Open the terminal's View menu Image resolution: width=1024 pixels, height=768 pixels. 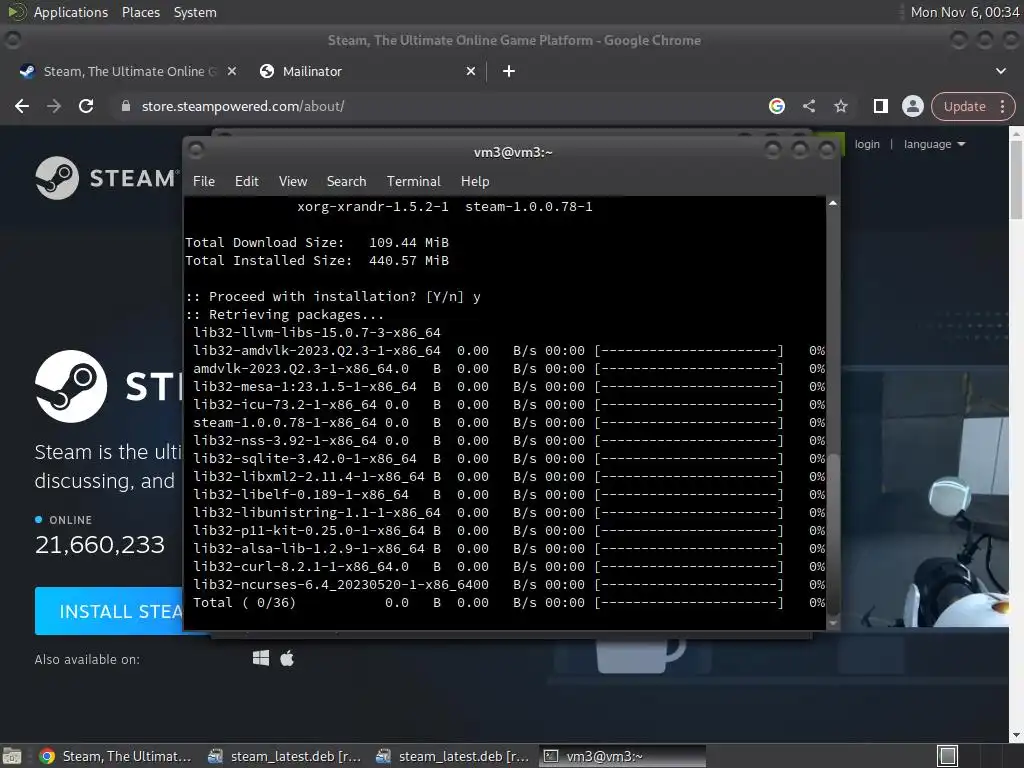point(293,182)
